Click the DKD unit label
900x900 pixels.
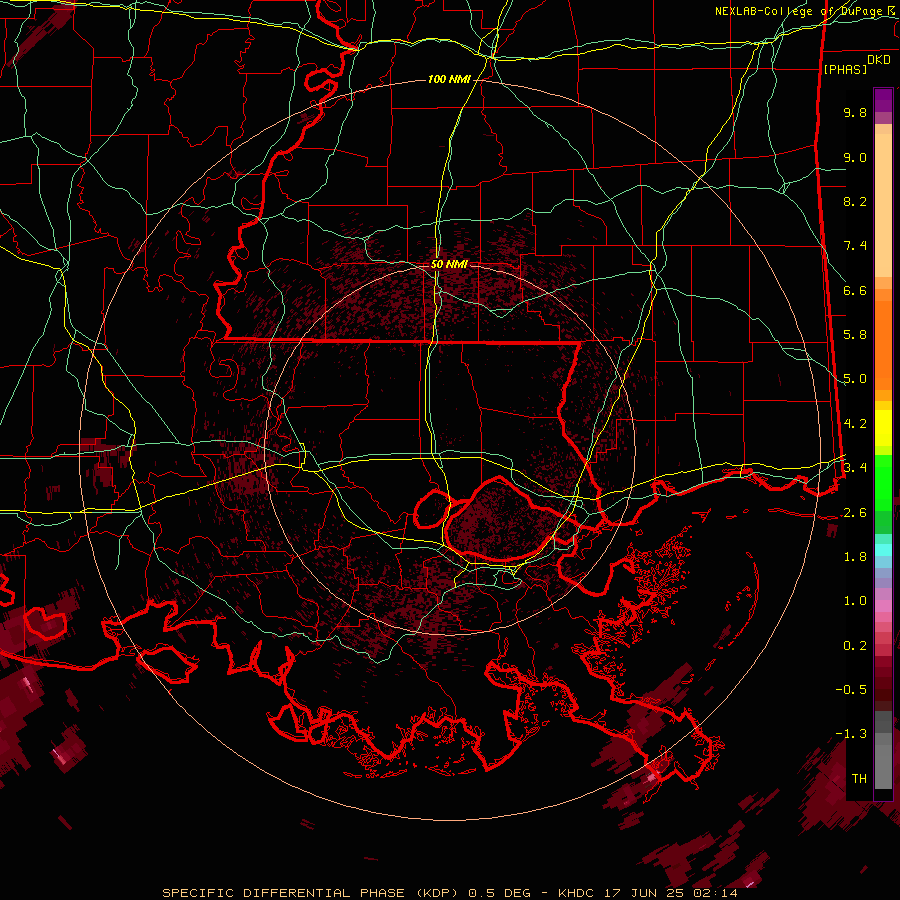pyautogui.click(x=879, y=60)
